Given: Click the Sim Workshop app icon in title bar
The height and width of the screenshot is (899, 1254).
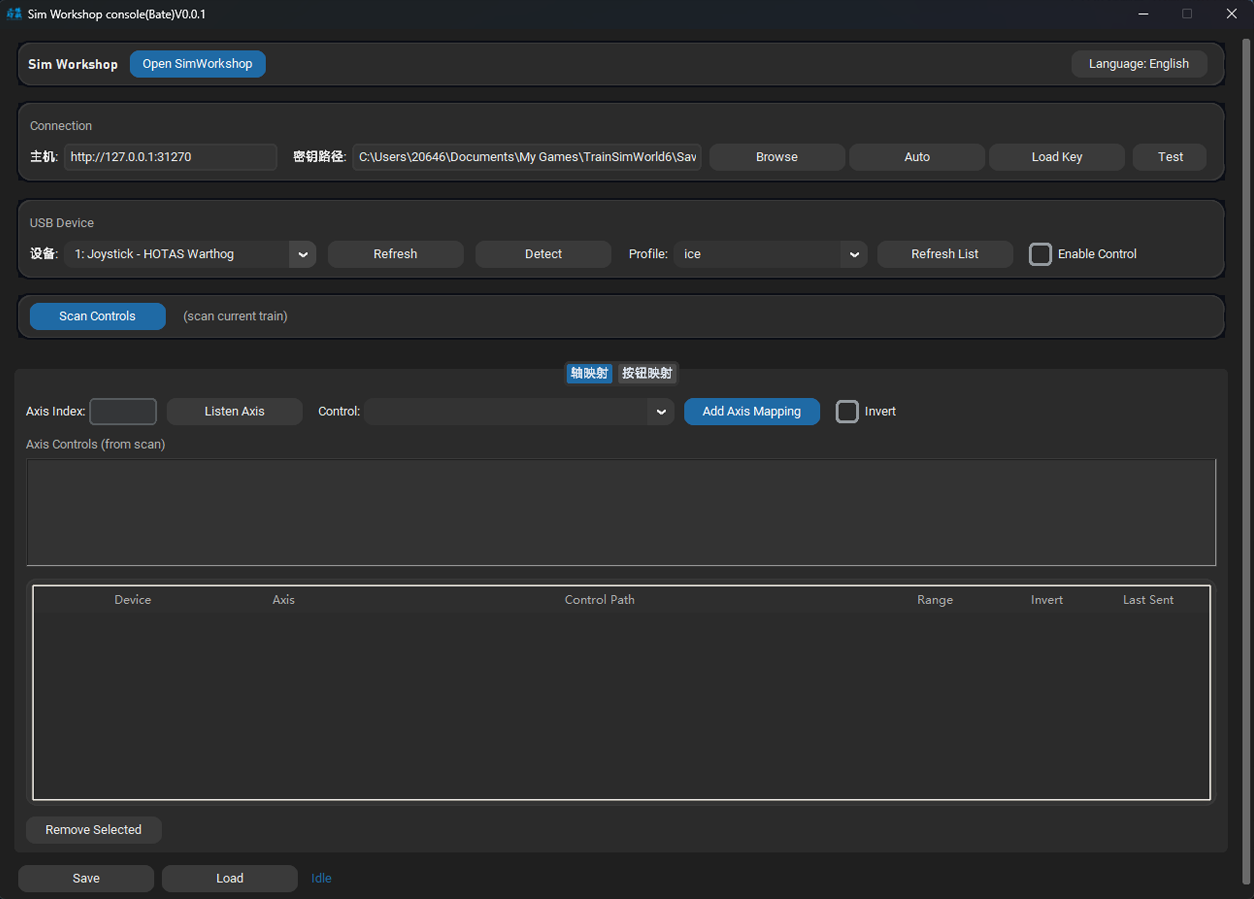Looking at the screenshot, I should coord(14,14).
